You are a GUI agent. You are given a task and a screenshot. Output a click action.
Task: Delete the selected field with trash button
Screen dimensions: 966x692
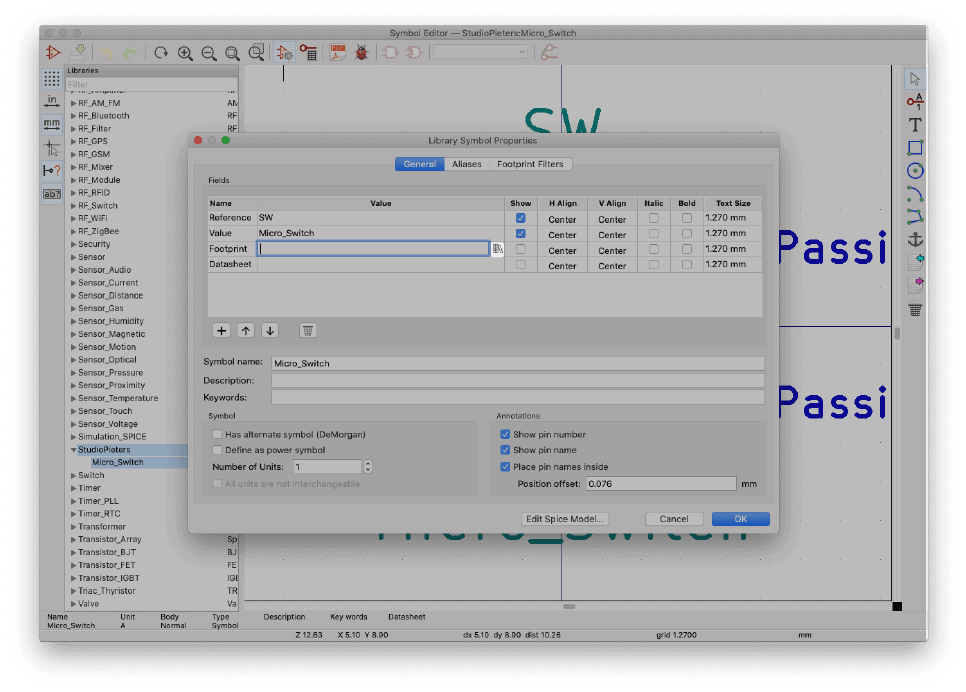pos(307,331)
